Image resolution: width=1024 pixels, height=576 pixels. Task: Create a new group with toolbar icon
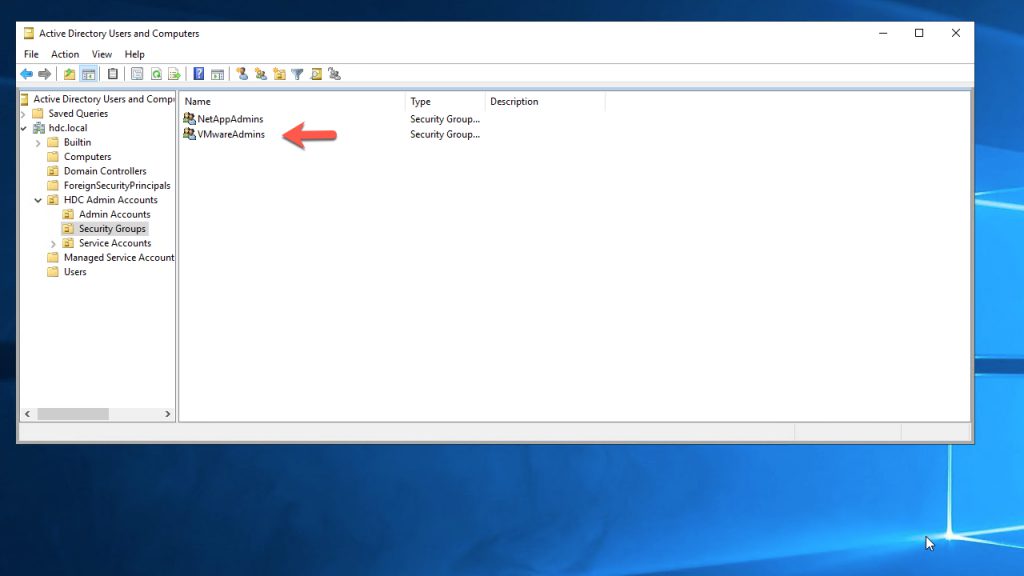tap(261, 74)
